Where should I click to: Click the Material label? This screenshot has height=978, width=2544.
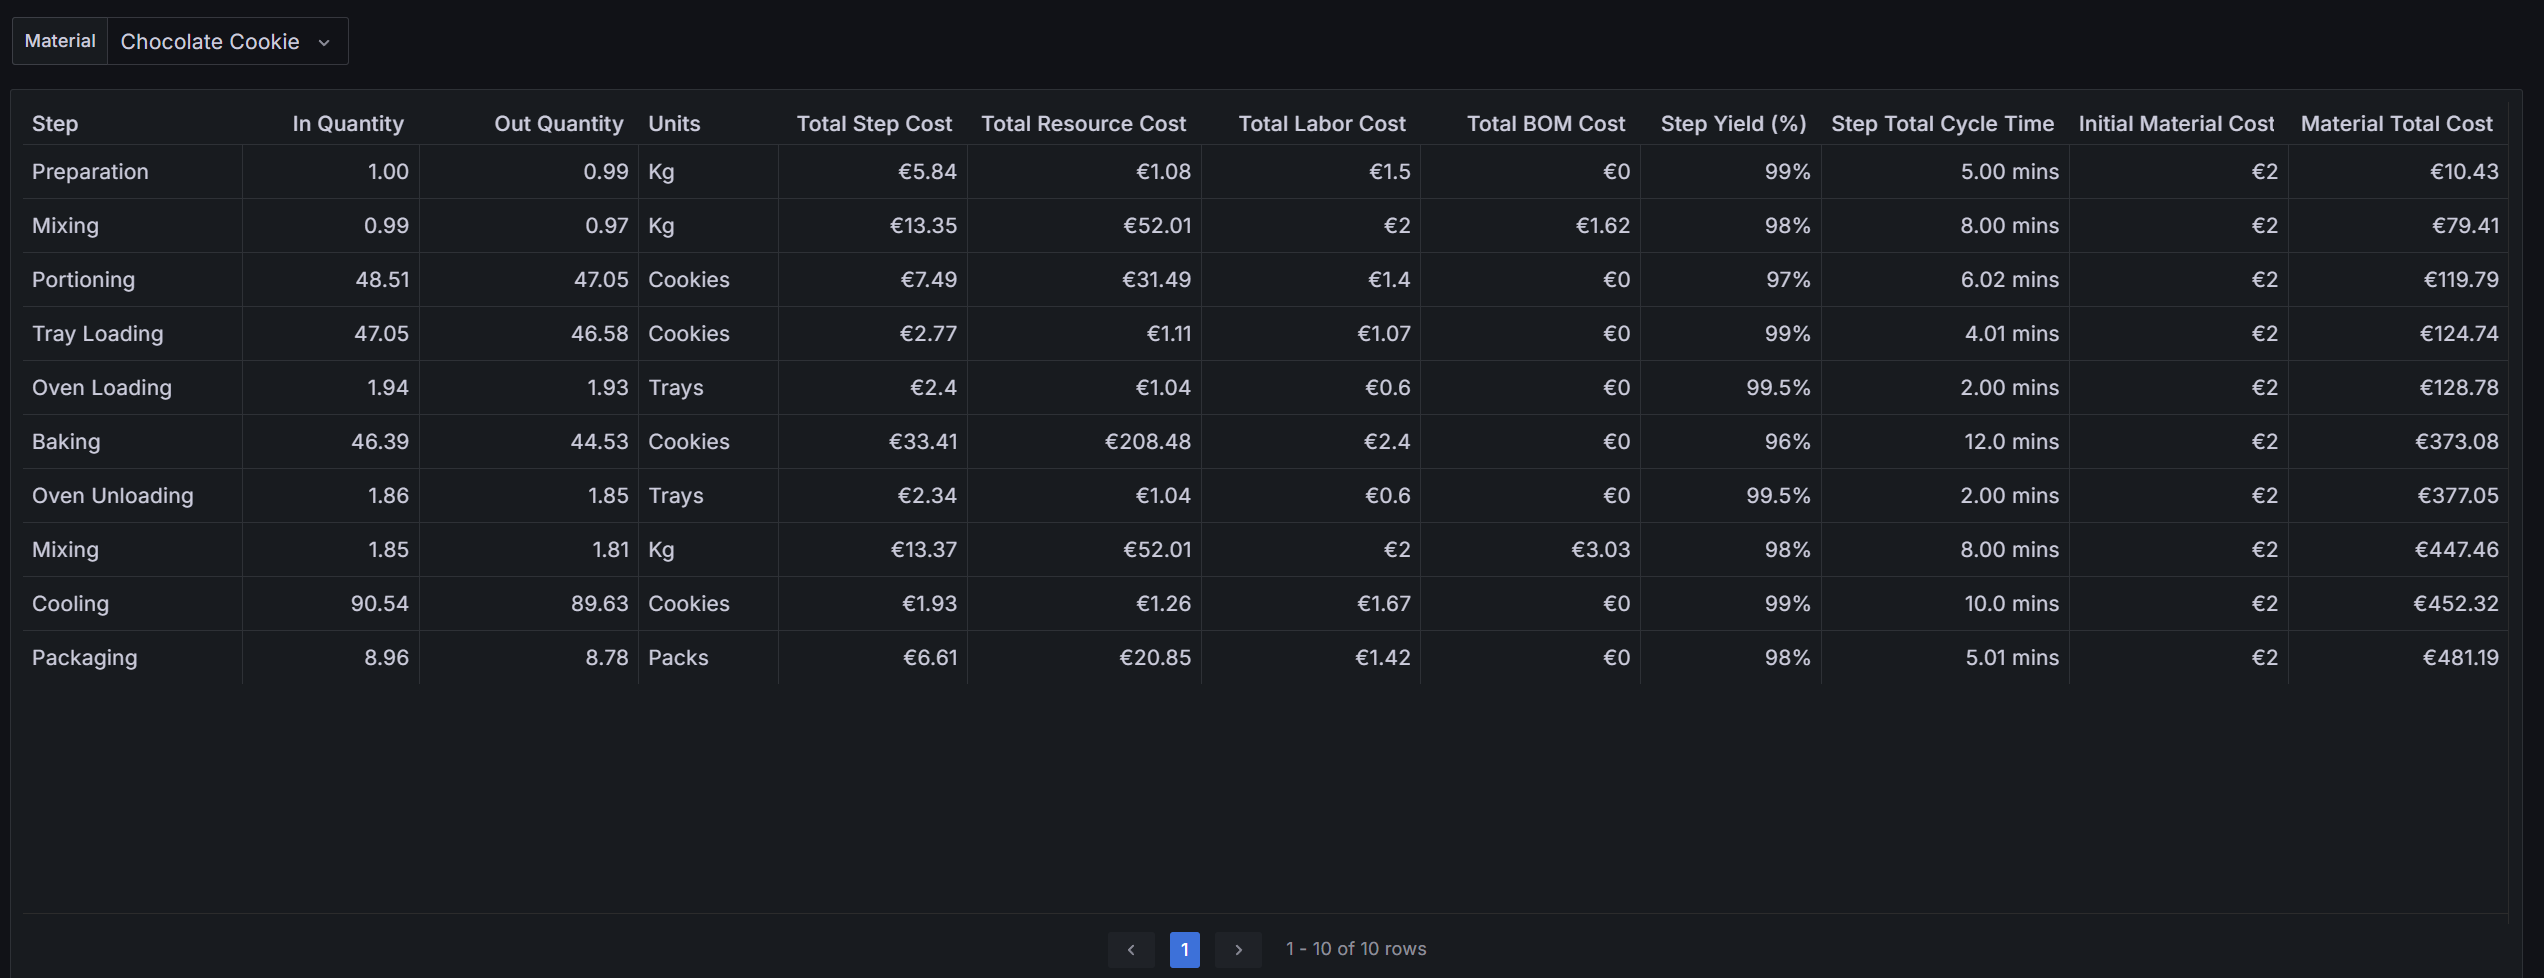click(60, 41)
